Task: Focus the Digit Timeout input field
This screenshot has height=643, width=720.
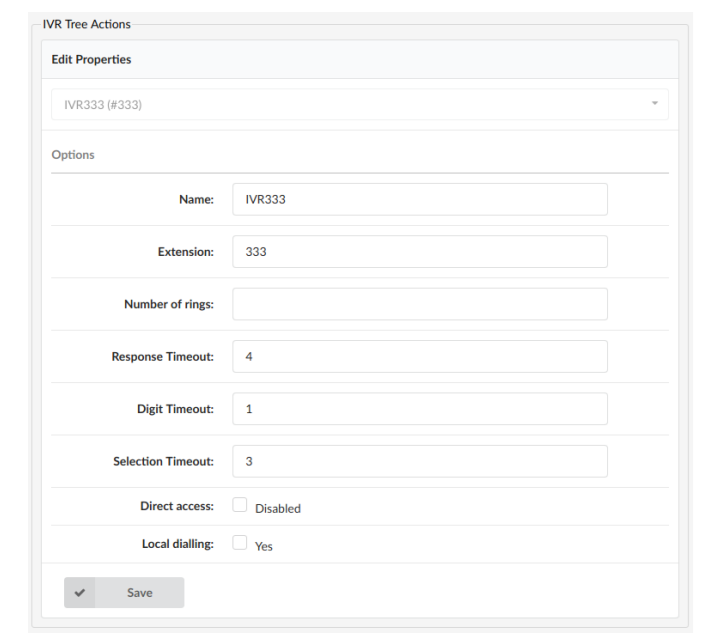Action: point(419,409)
